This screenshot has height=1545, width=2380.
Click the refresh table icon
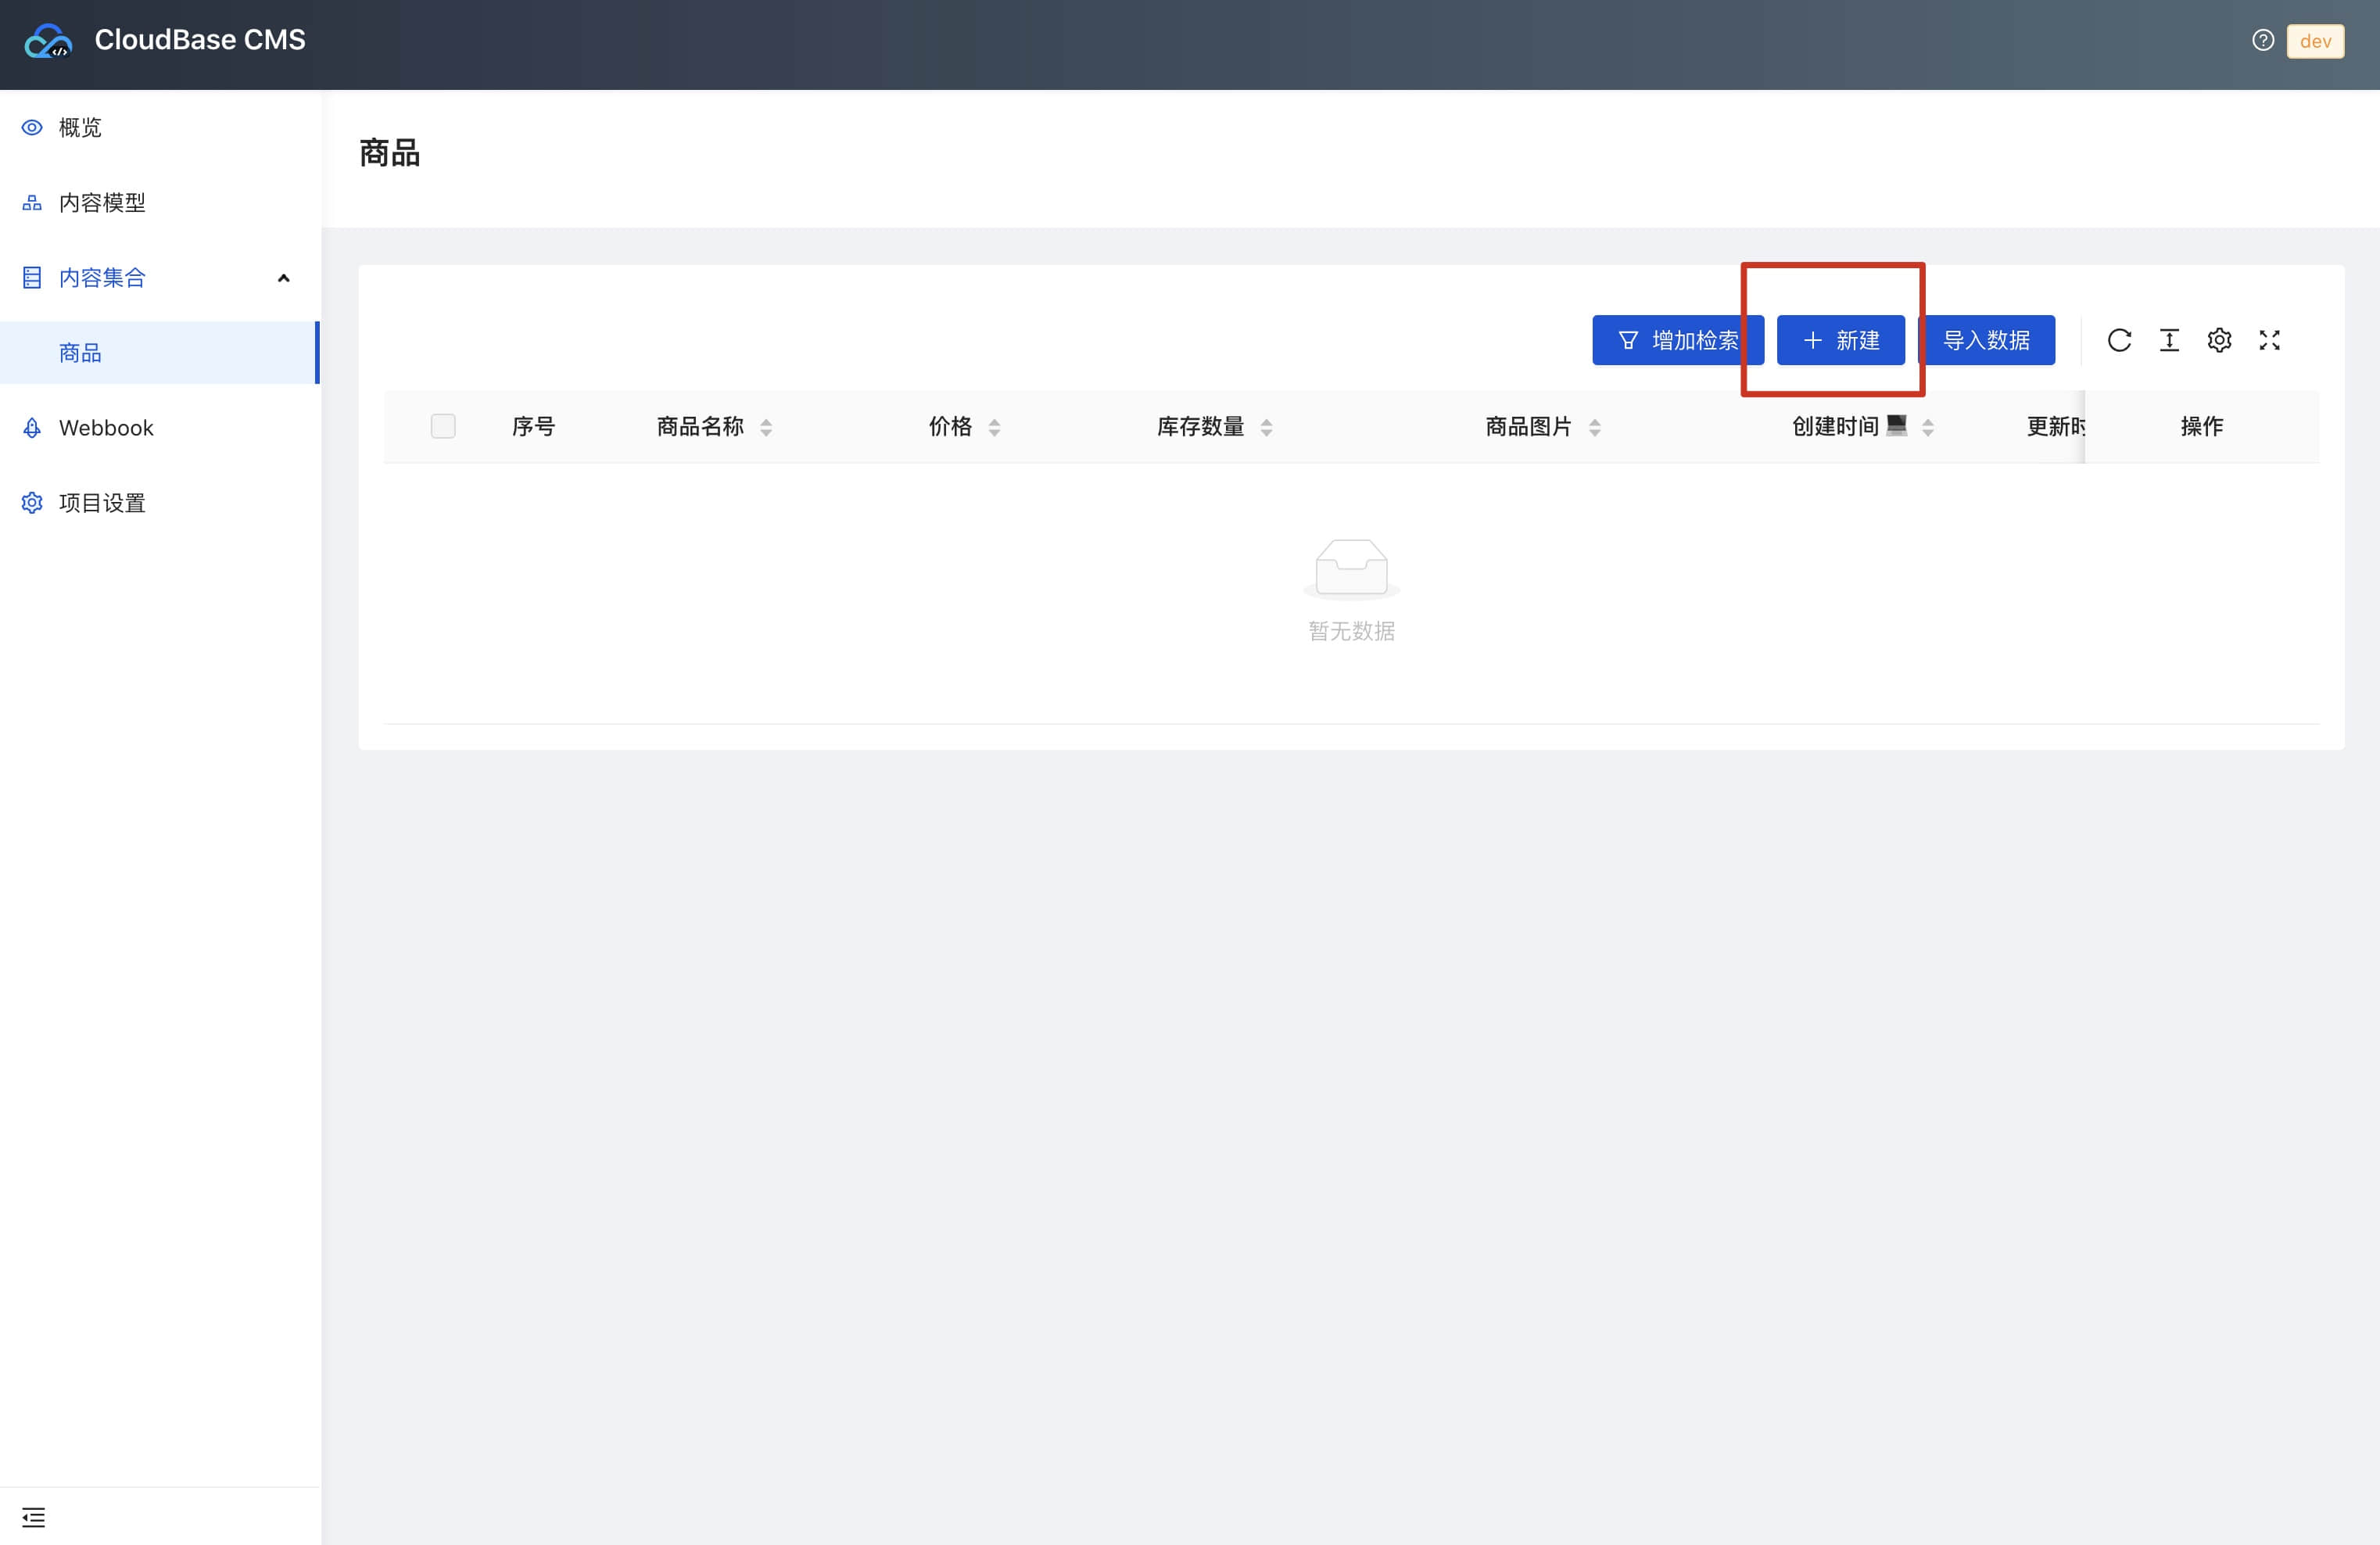[x=2118, y=340]
